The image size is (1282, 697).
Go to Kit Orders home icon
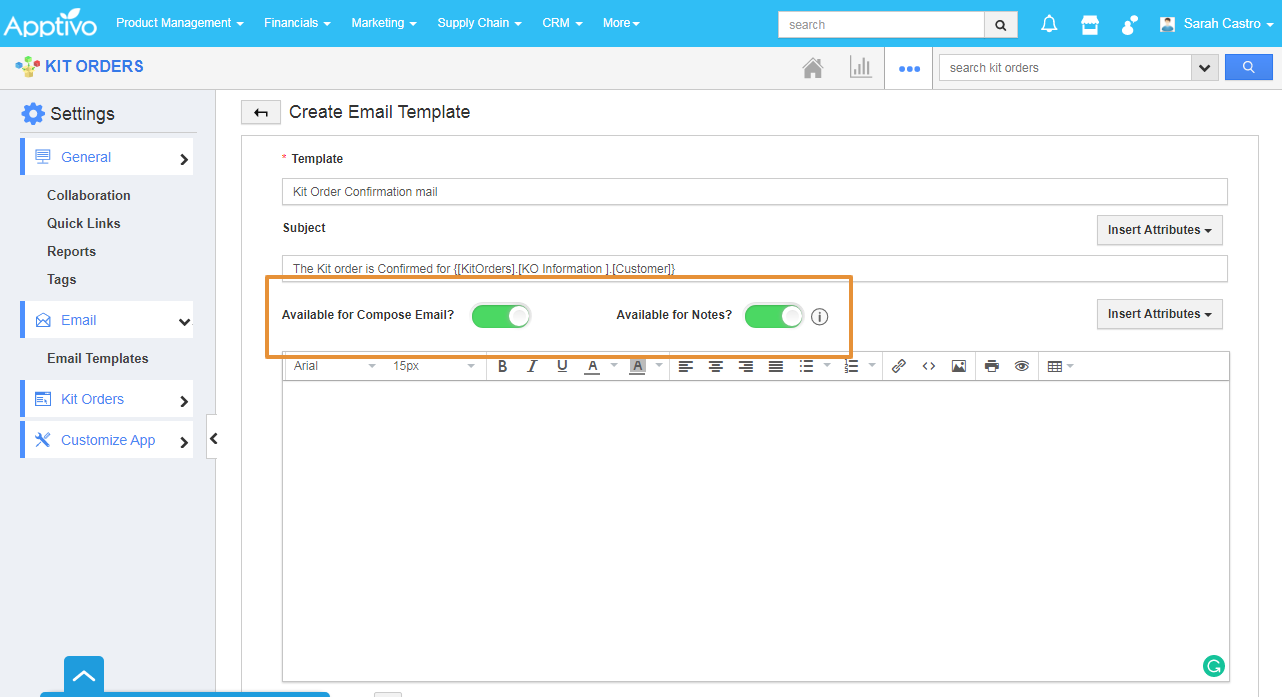coord(813,68)
